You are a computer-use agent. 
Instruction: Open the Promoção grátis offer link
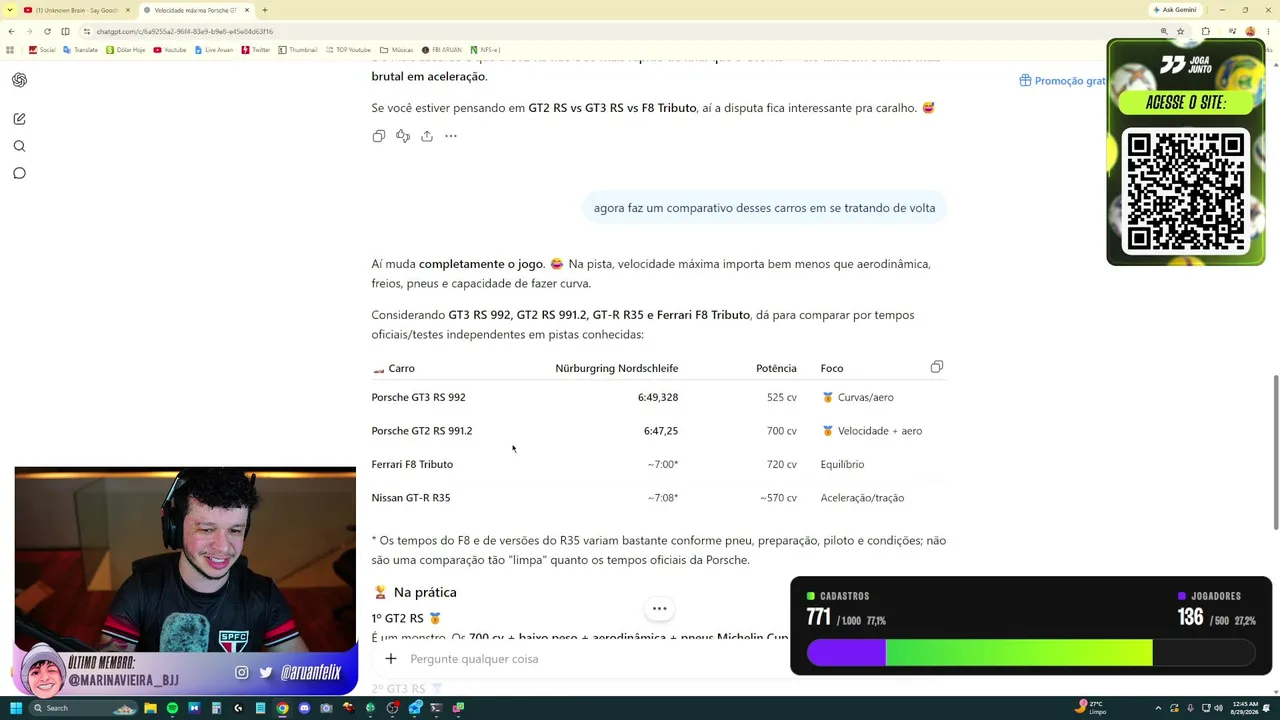coord(1062,81)
